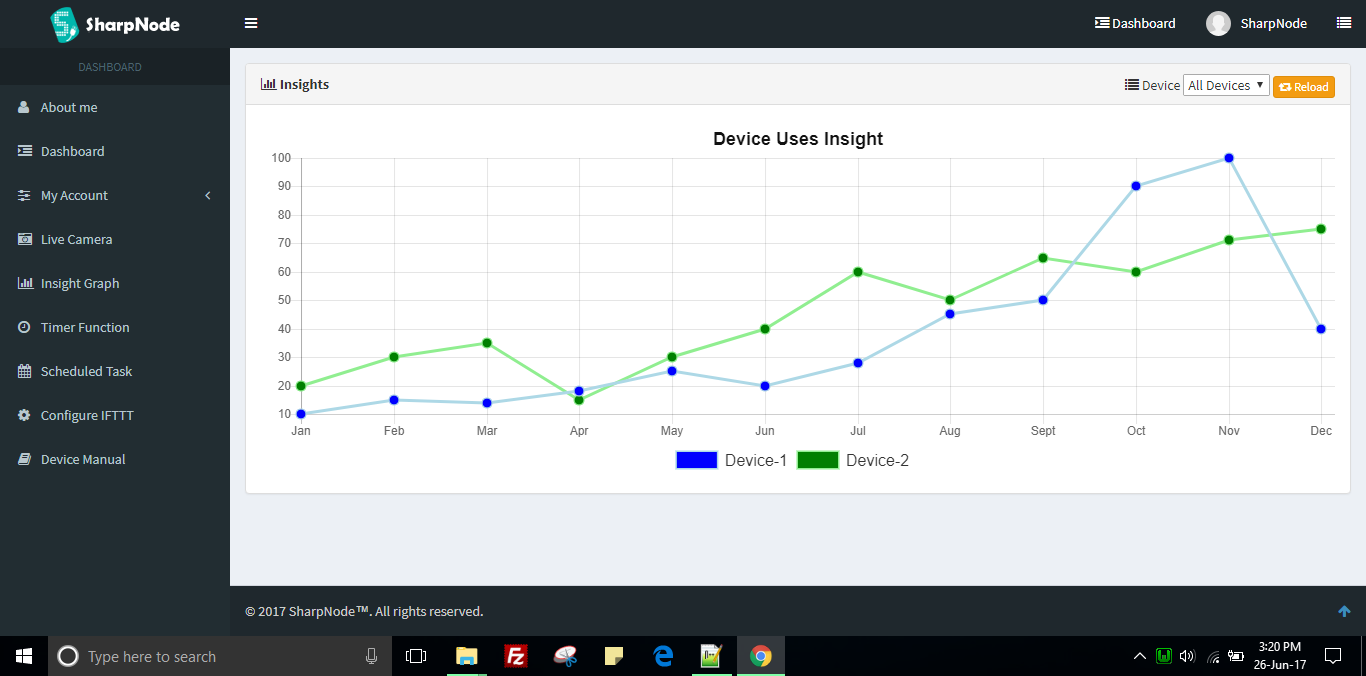Screen dimensions: 1366x676
Task: Open Device Manual in sidebar
Action: pyautogui.click(x=83, y=459)
